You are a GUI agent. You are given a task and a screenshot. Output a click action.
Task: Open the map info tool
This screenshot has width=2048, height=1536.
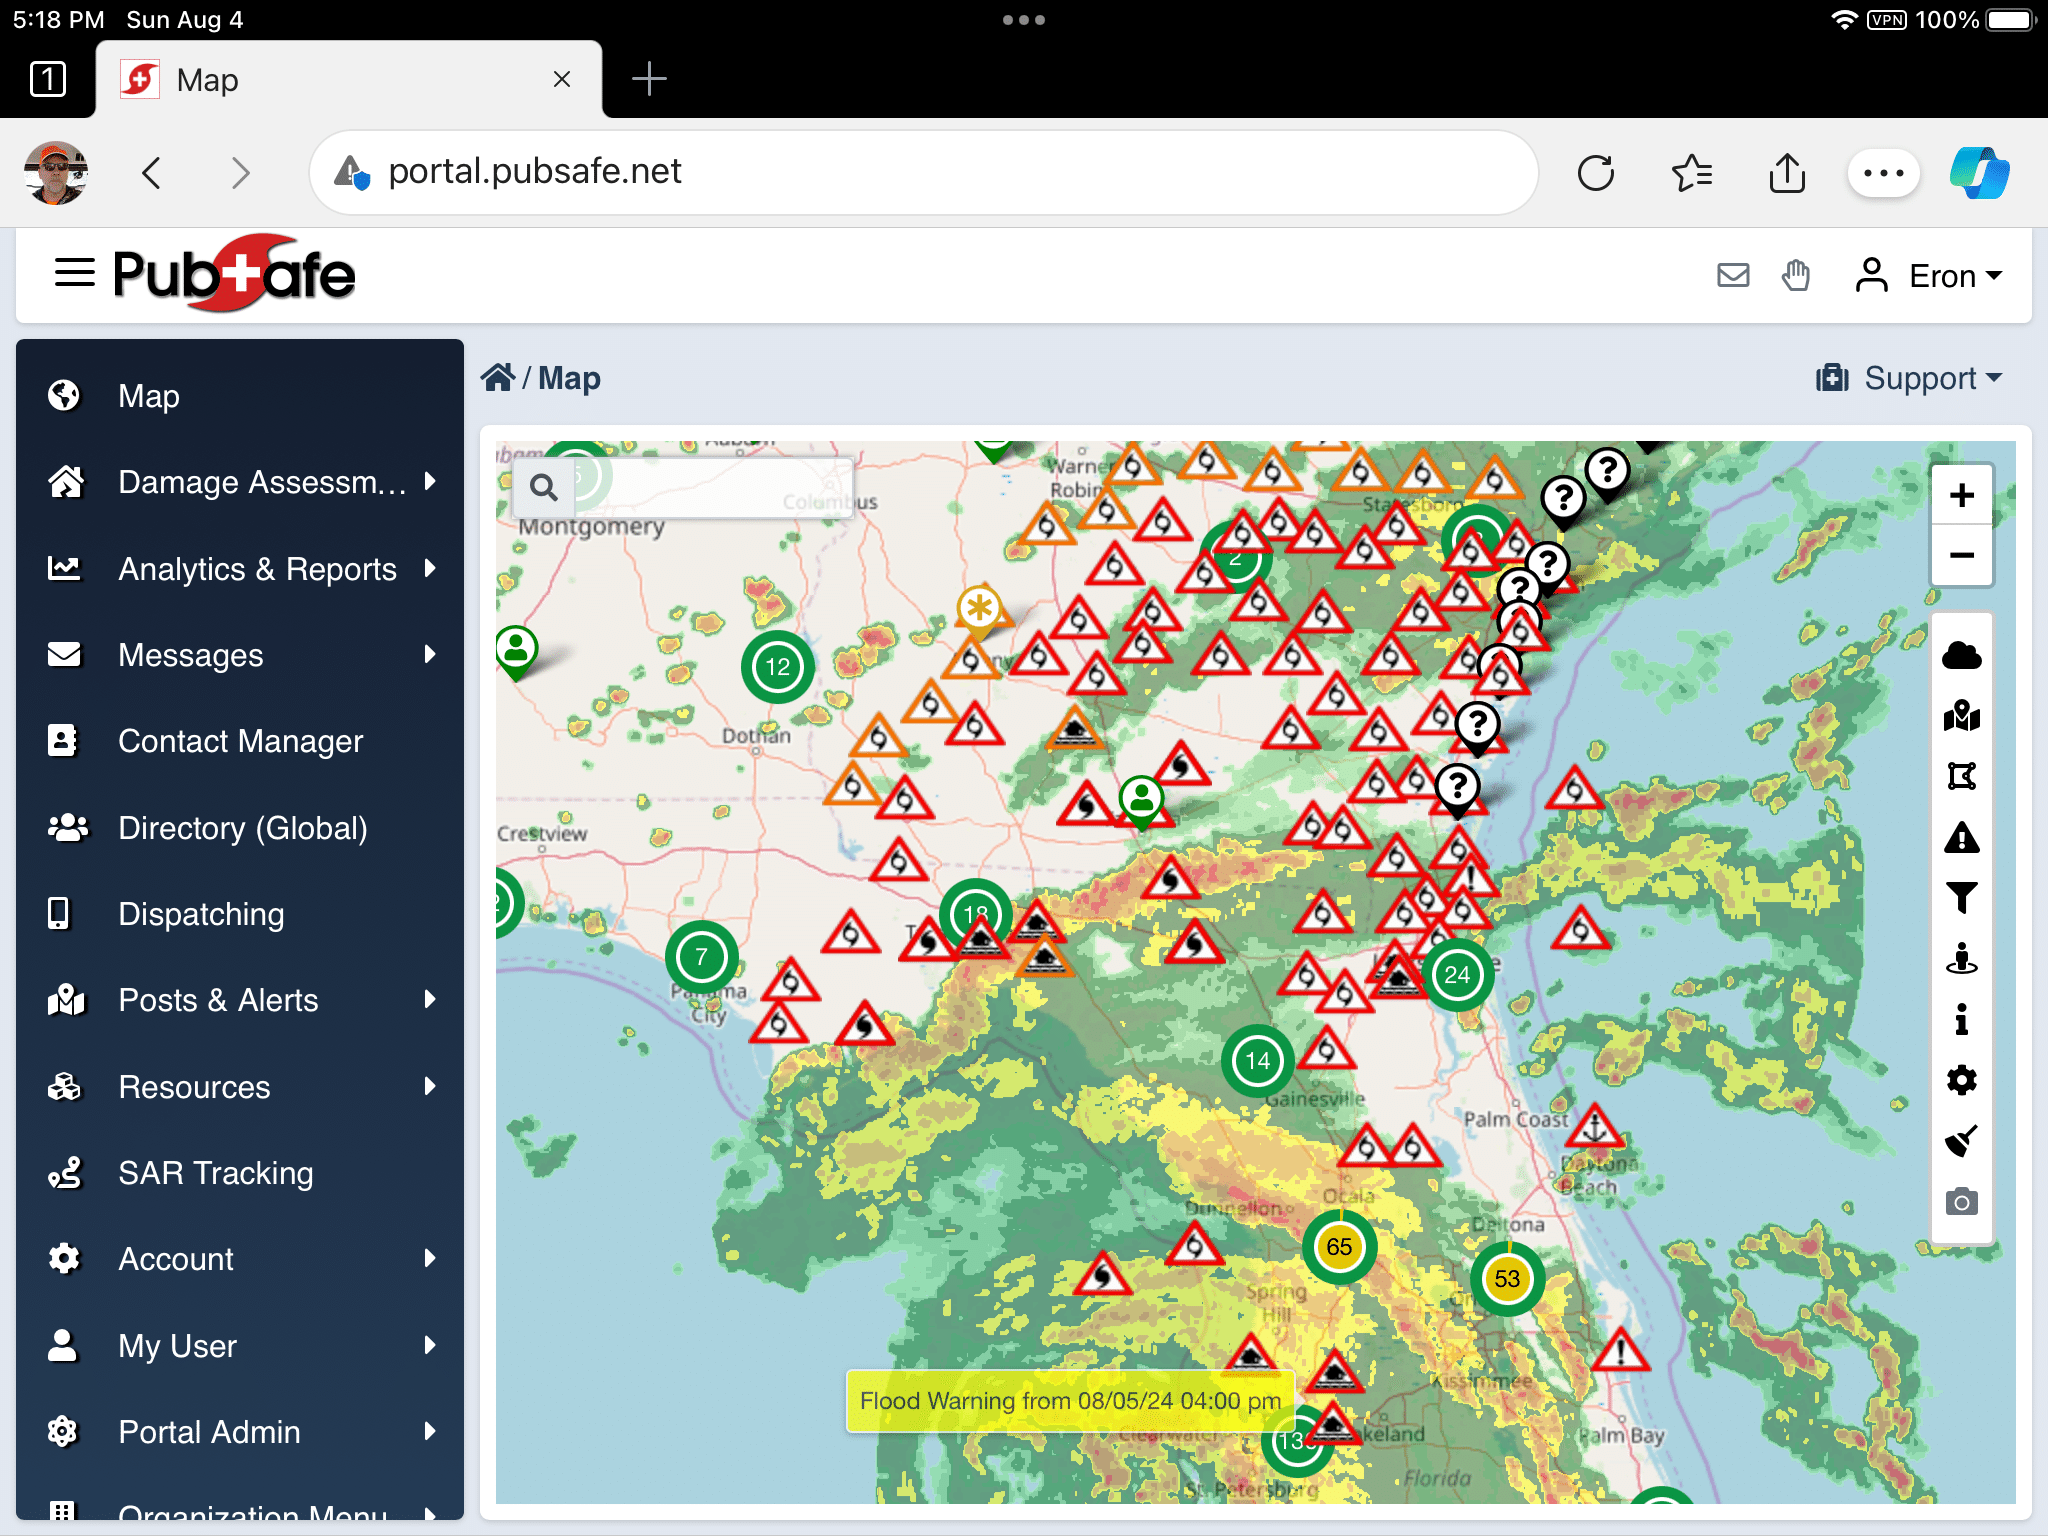click(1962, 1020)
